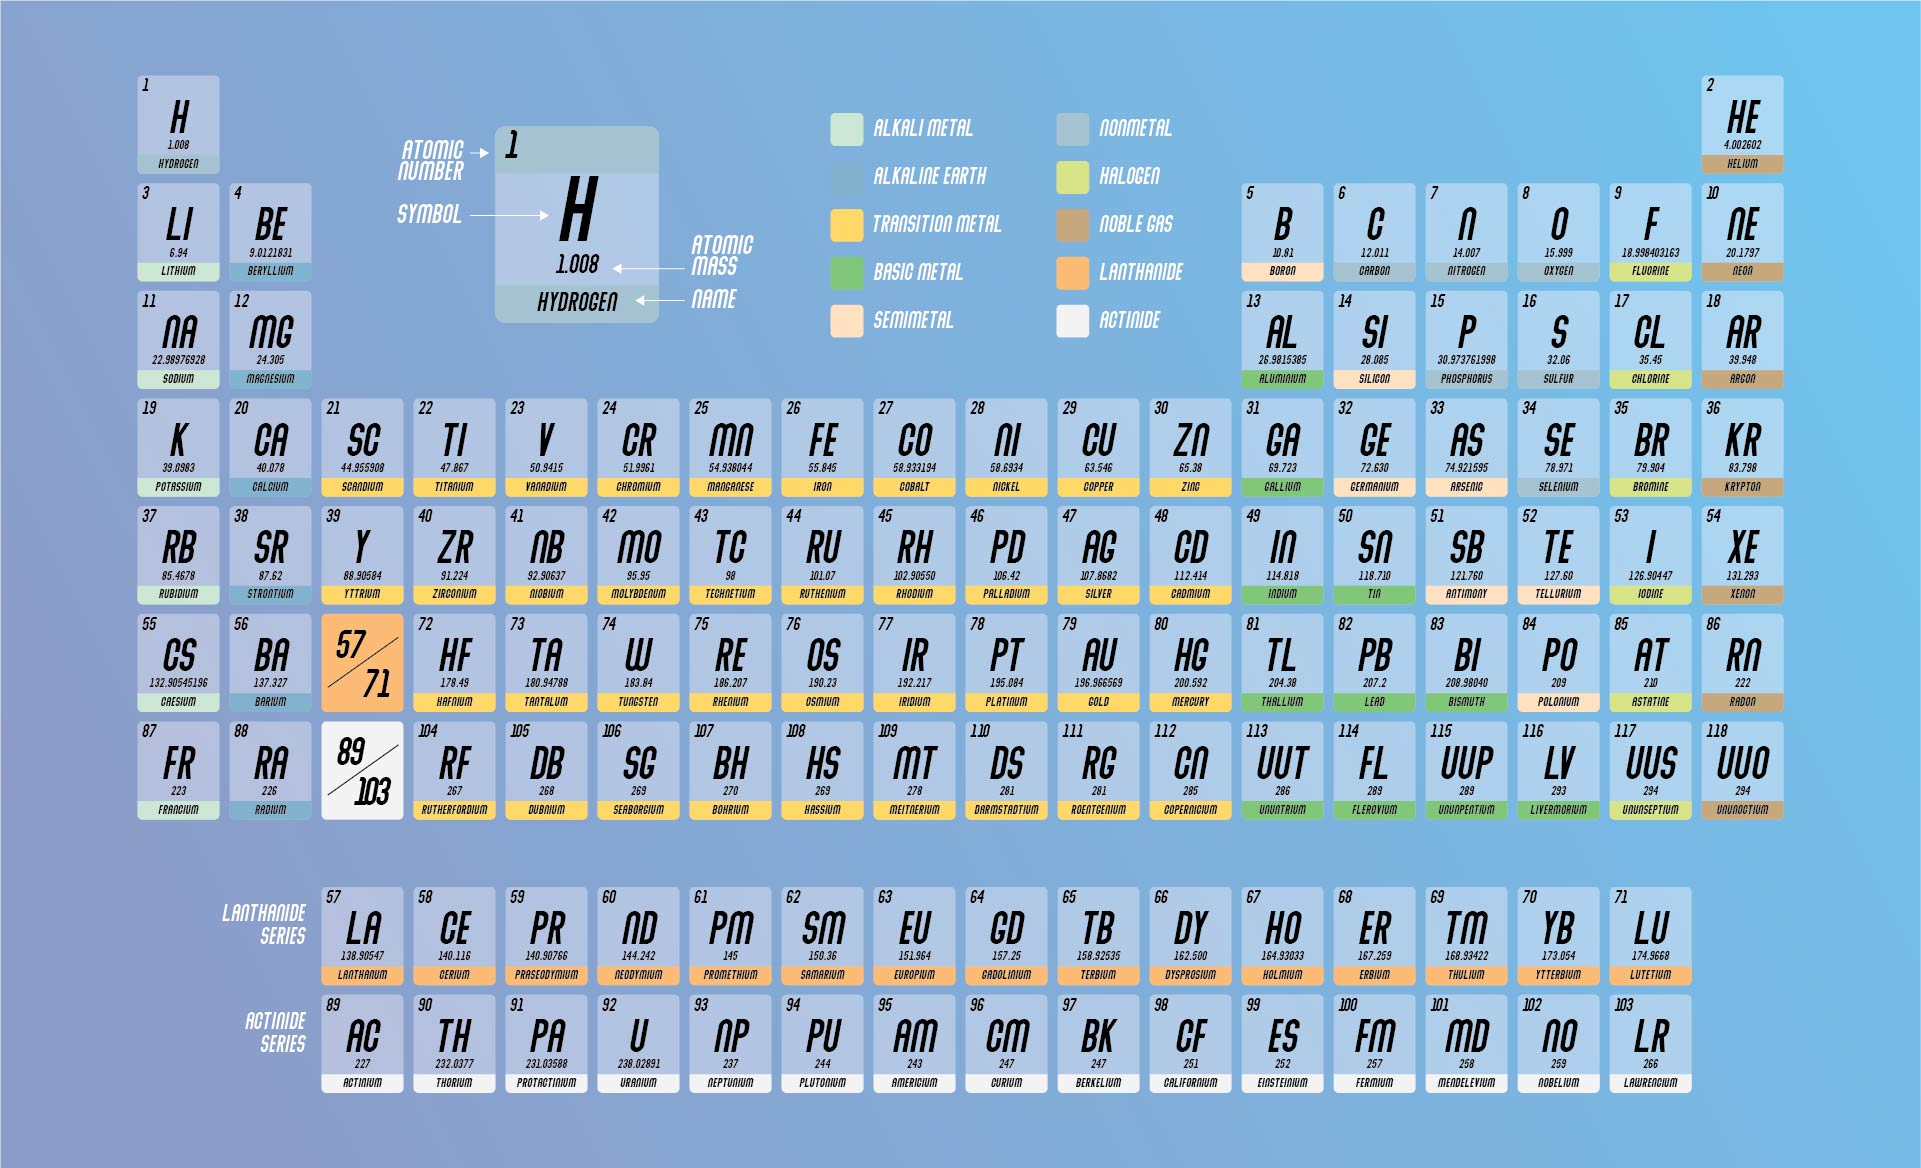
Task: Click the Zinc (Zn) element tile
Action: pyautogui.click(x=1191, y=448)
